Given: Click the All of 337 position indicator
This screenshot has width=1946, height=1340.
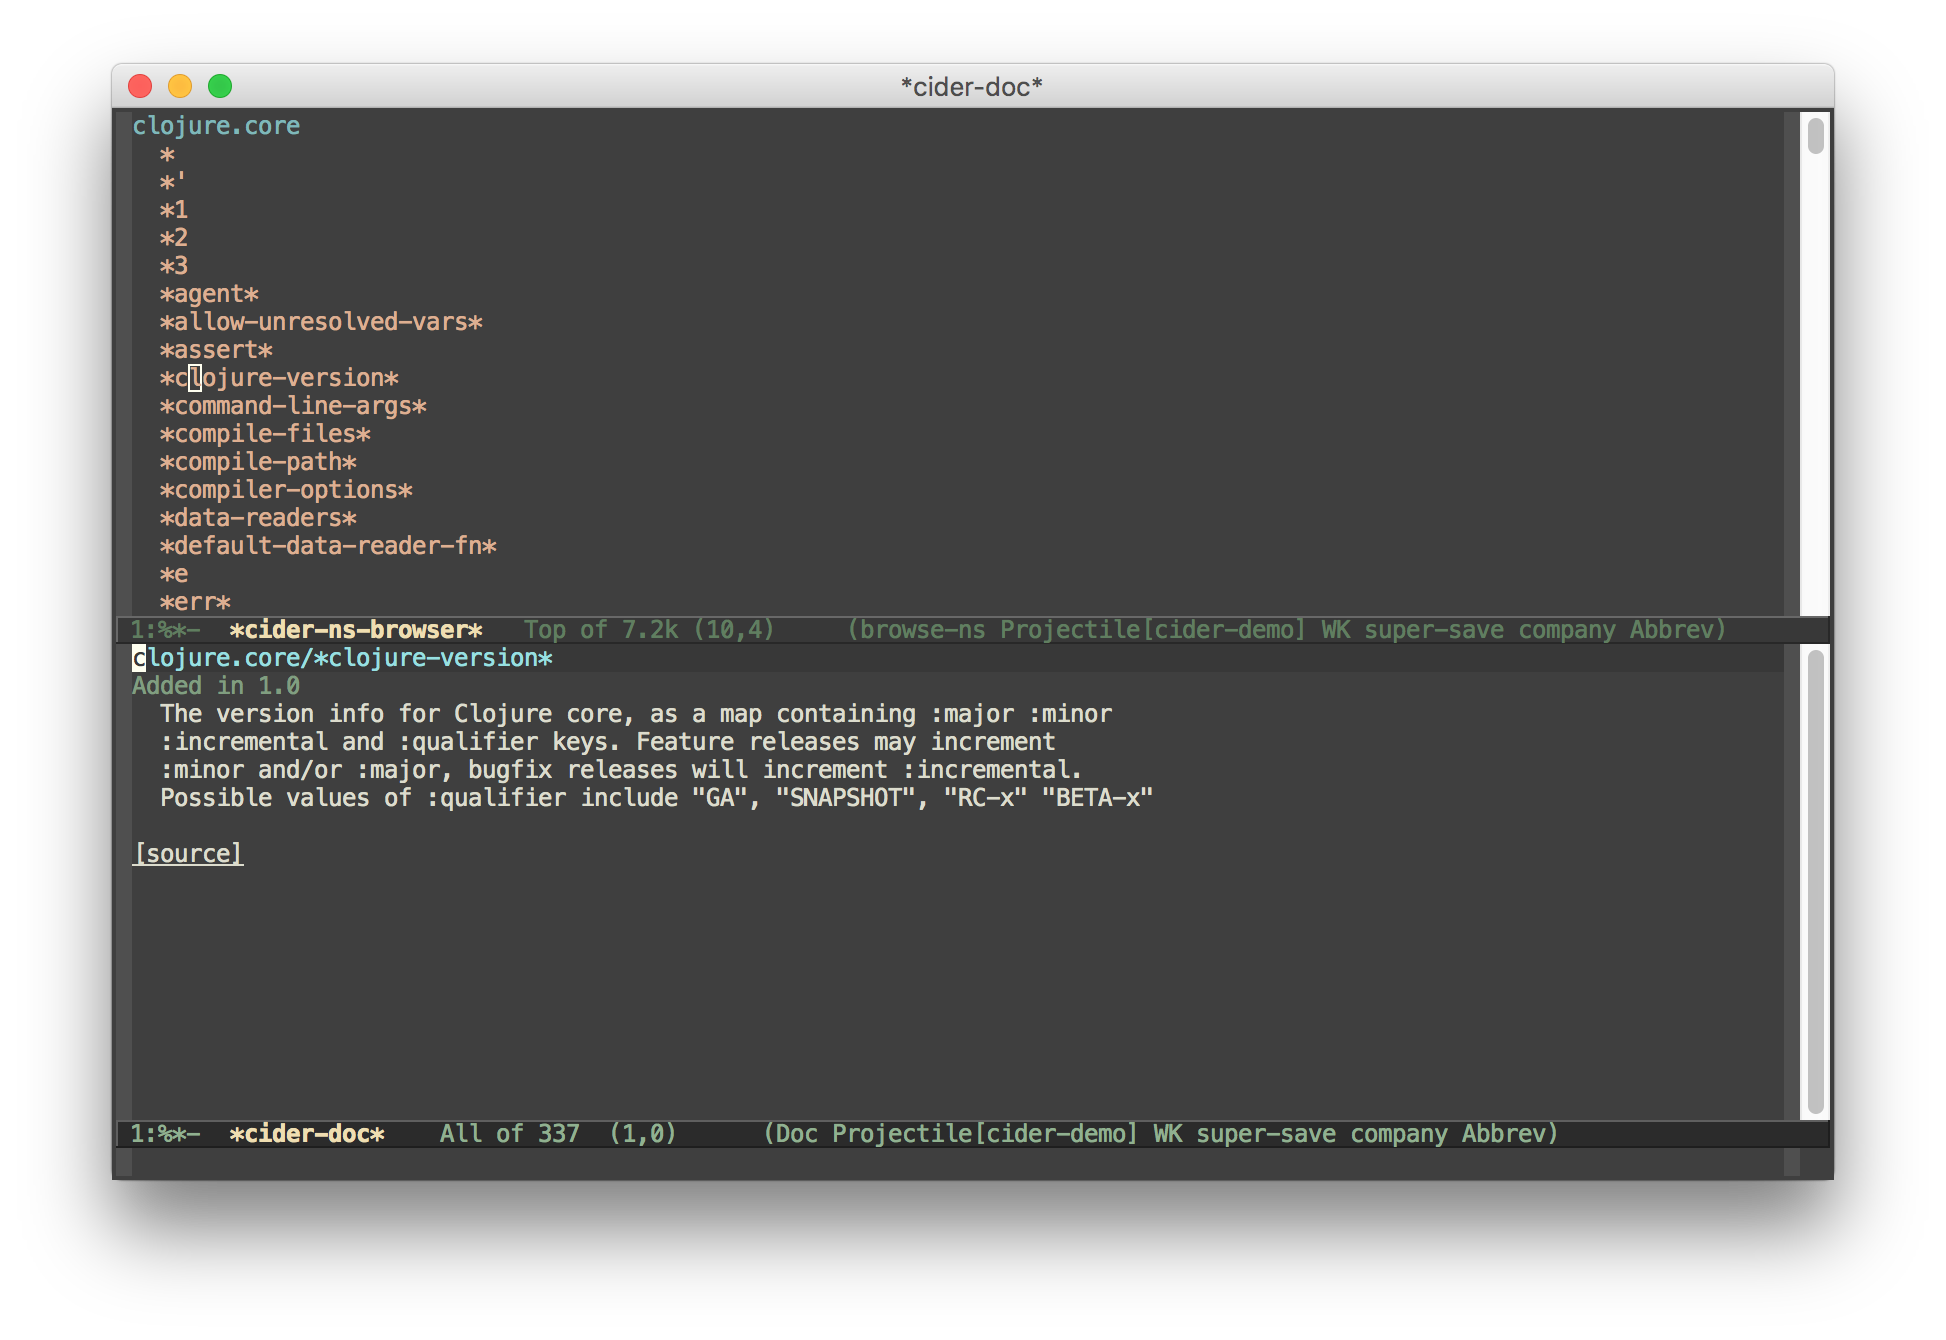Looking at the screenshot, I should tap(510, 1134).
